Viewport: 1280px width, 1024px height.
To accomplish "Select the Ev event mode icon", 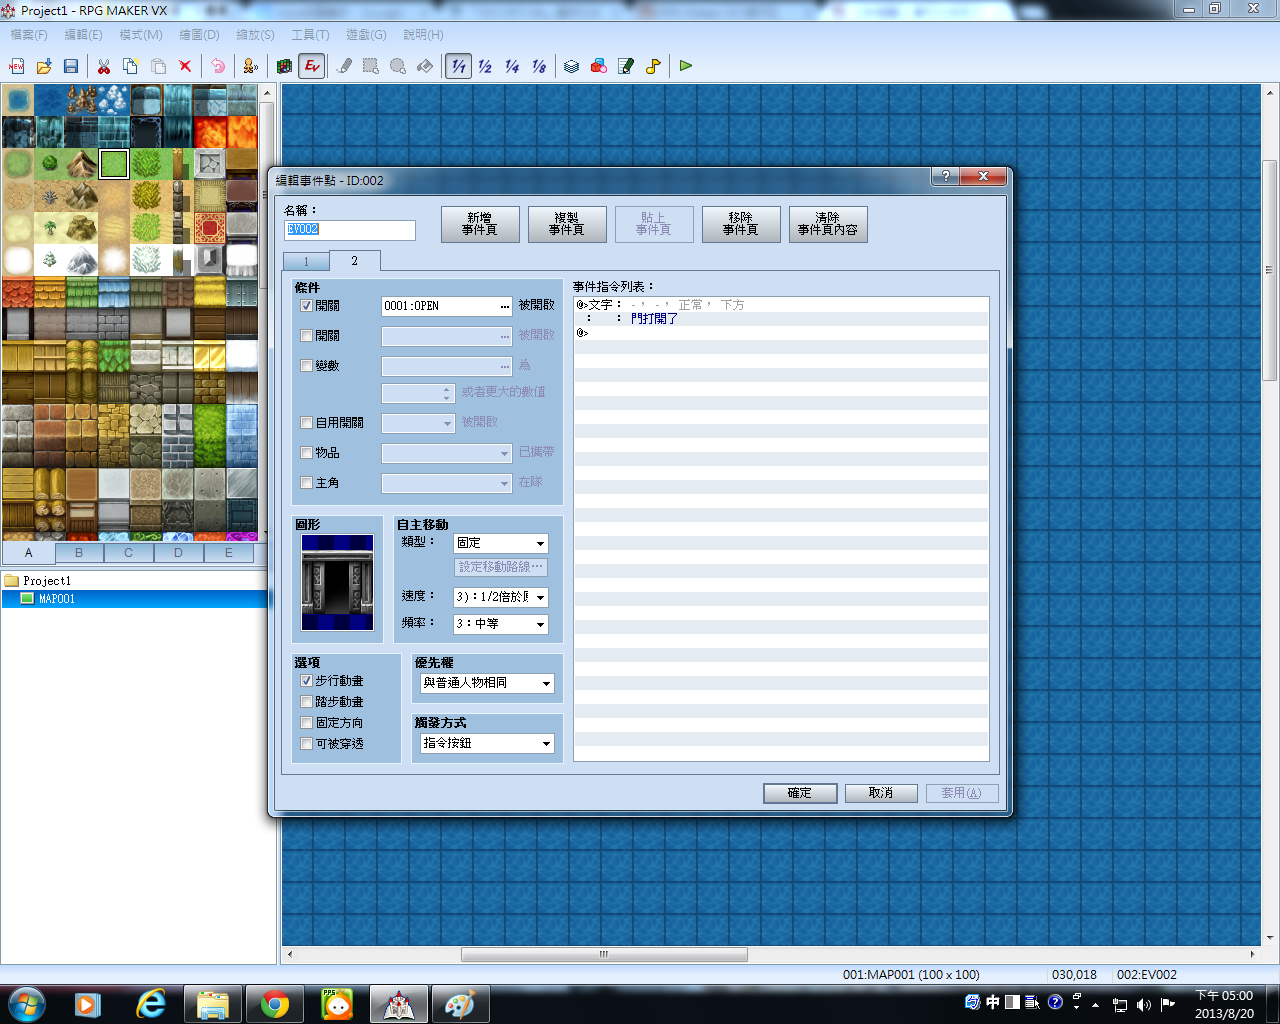I will 312,66.
